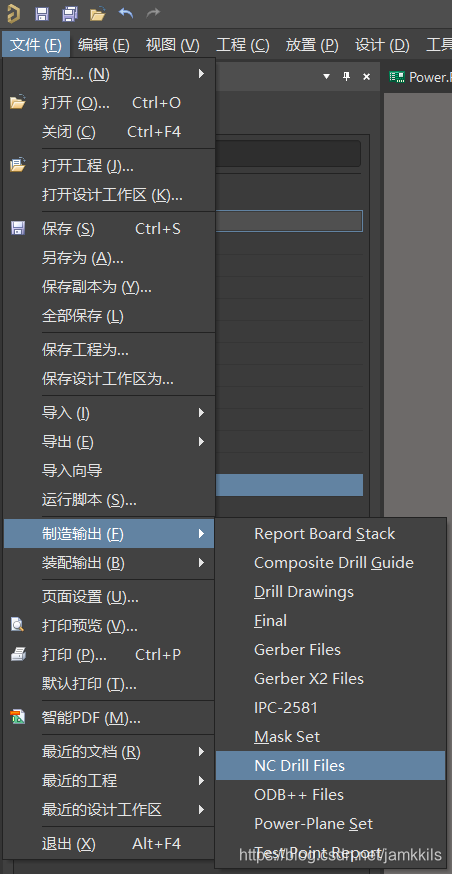Choose 运行脚本 (S)...

click(109, 500)
